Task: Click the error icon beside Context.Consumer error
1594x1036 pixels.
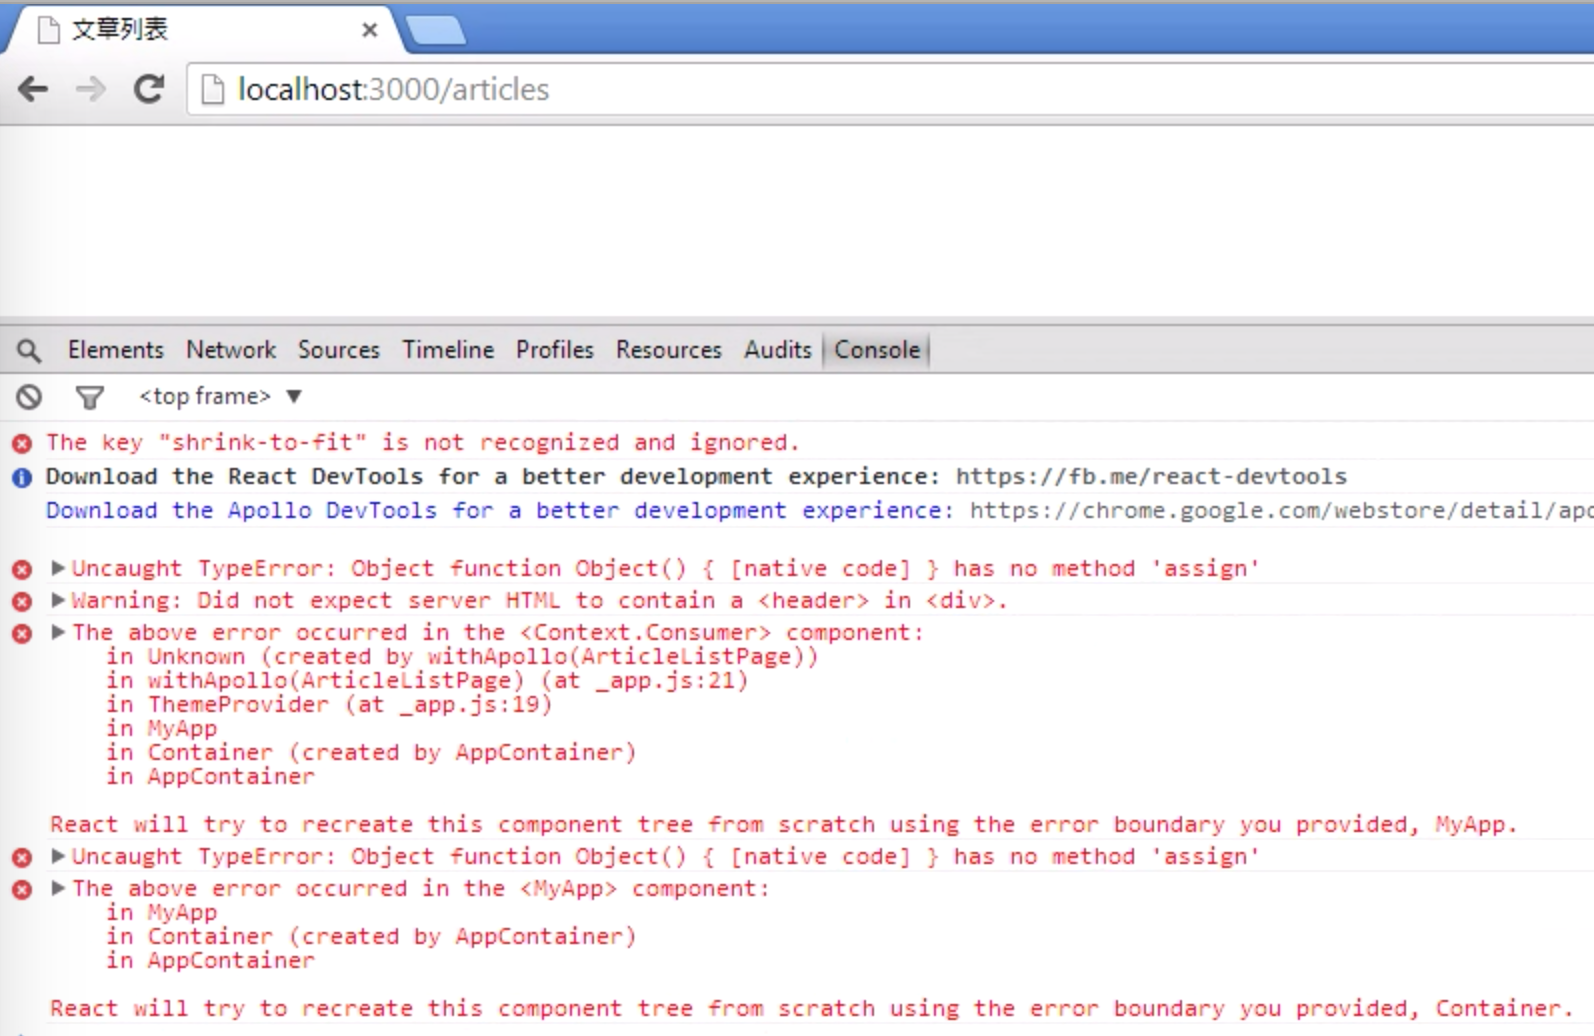Action: 22,633
